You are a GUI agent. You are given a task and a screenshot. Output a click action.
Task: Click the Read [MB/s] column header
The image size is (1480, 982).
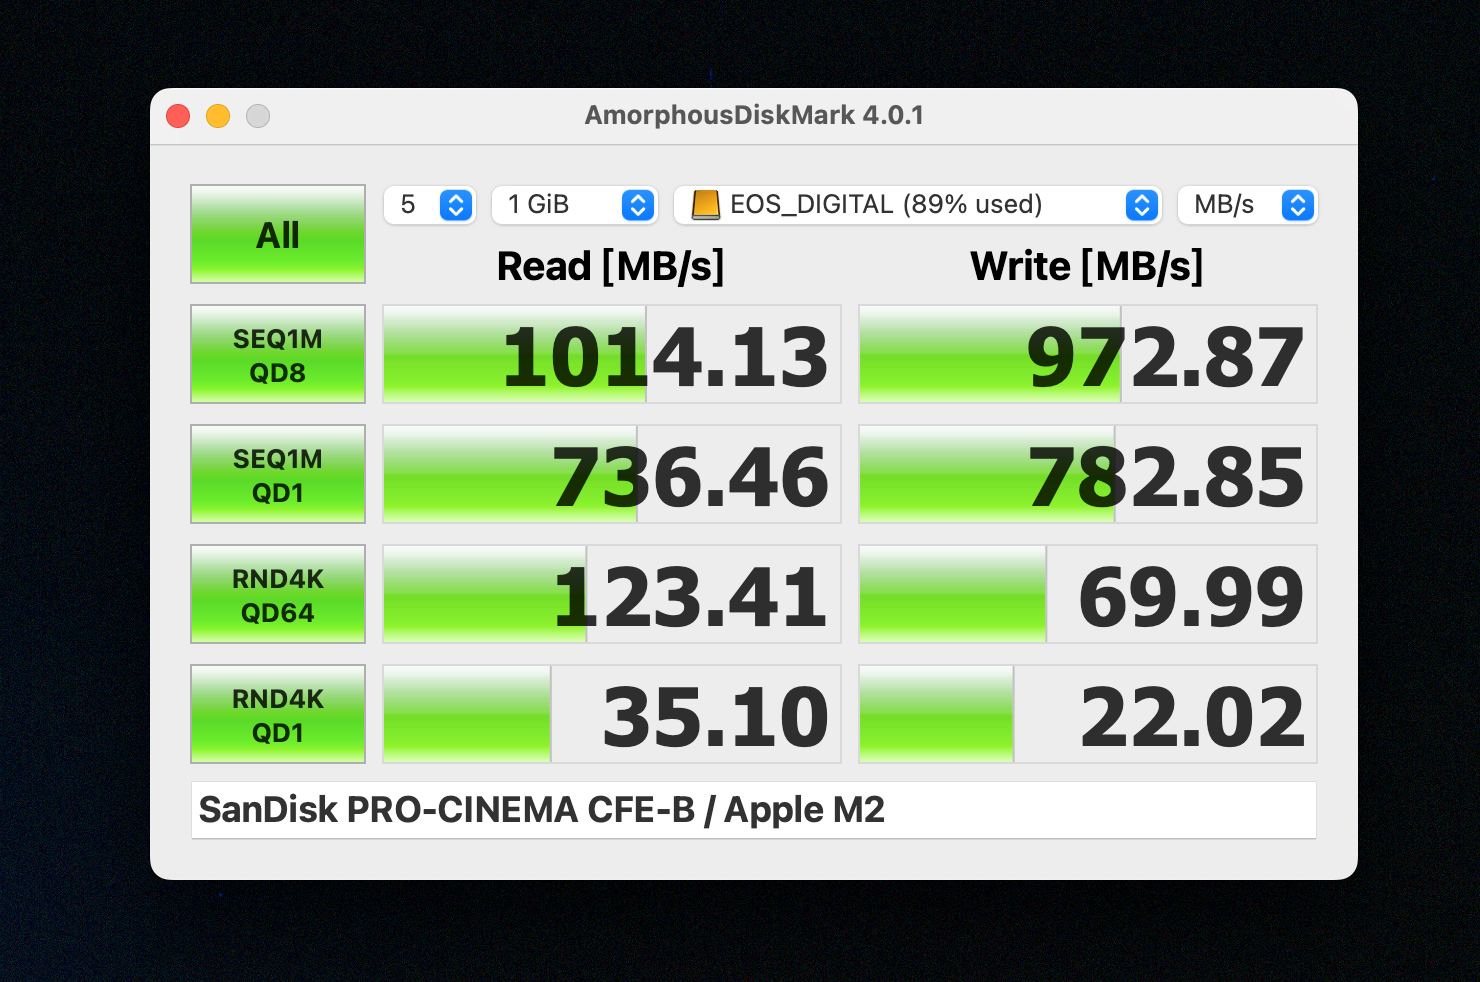pos(611,267)
